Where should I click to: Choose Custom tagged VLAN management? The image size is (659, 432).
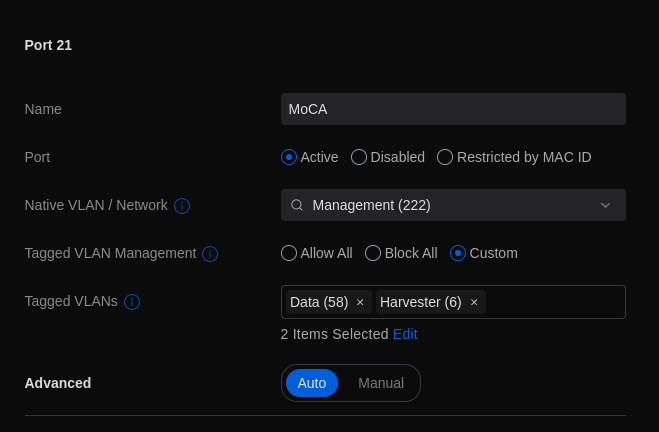(x=458, y=253)
